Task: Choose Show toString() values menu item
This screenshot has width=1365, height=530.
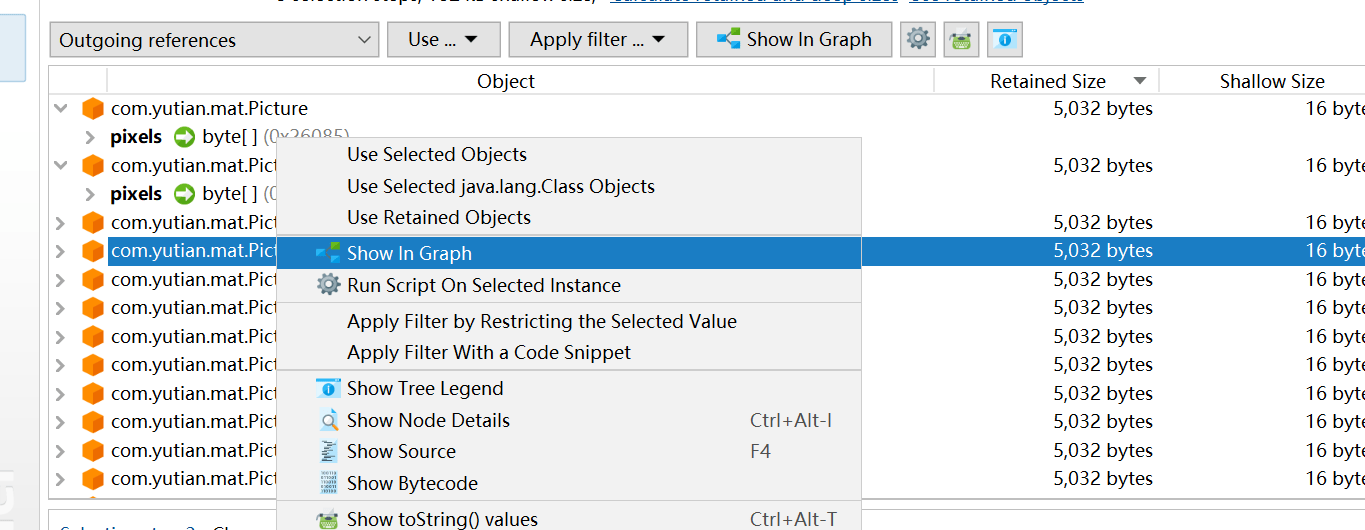Action: (442, 519)
